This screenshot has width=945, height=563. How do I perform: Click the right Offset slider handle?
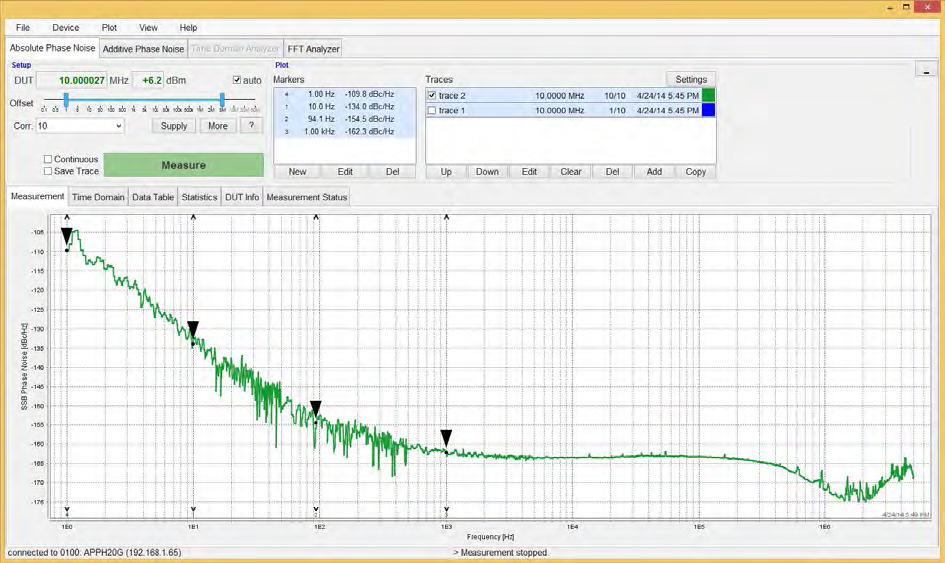[222, 99]
